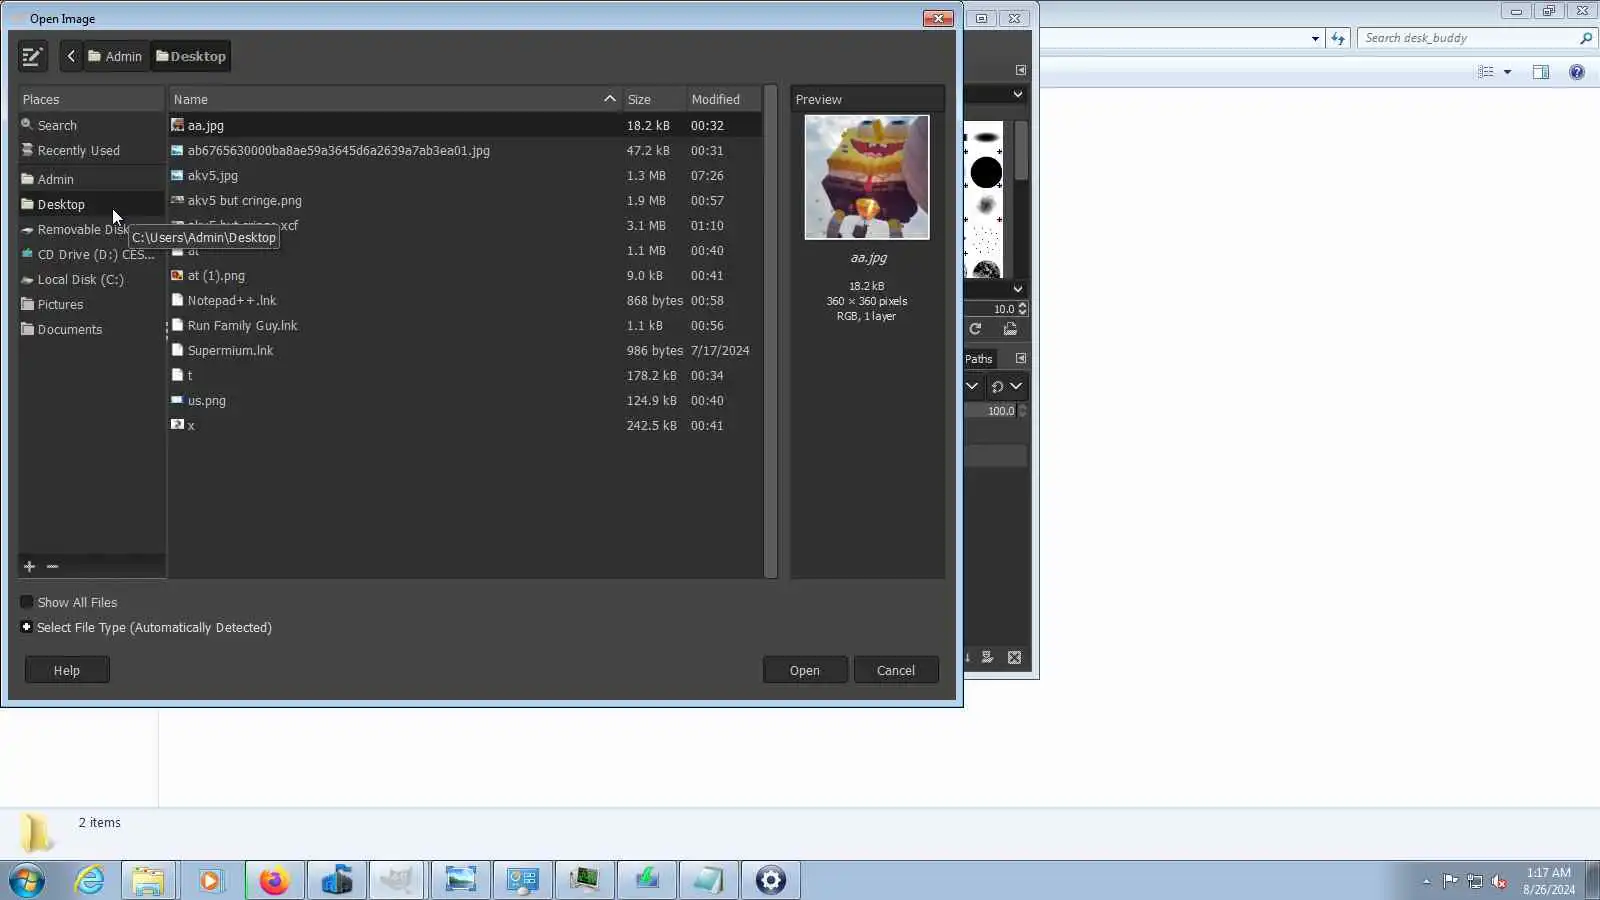Open the settings gear taskbar icon

770,881
